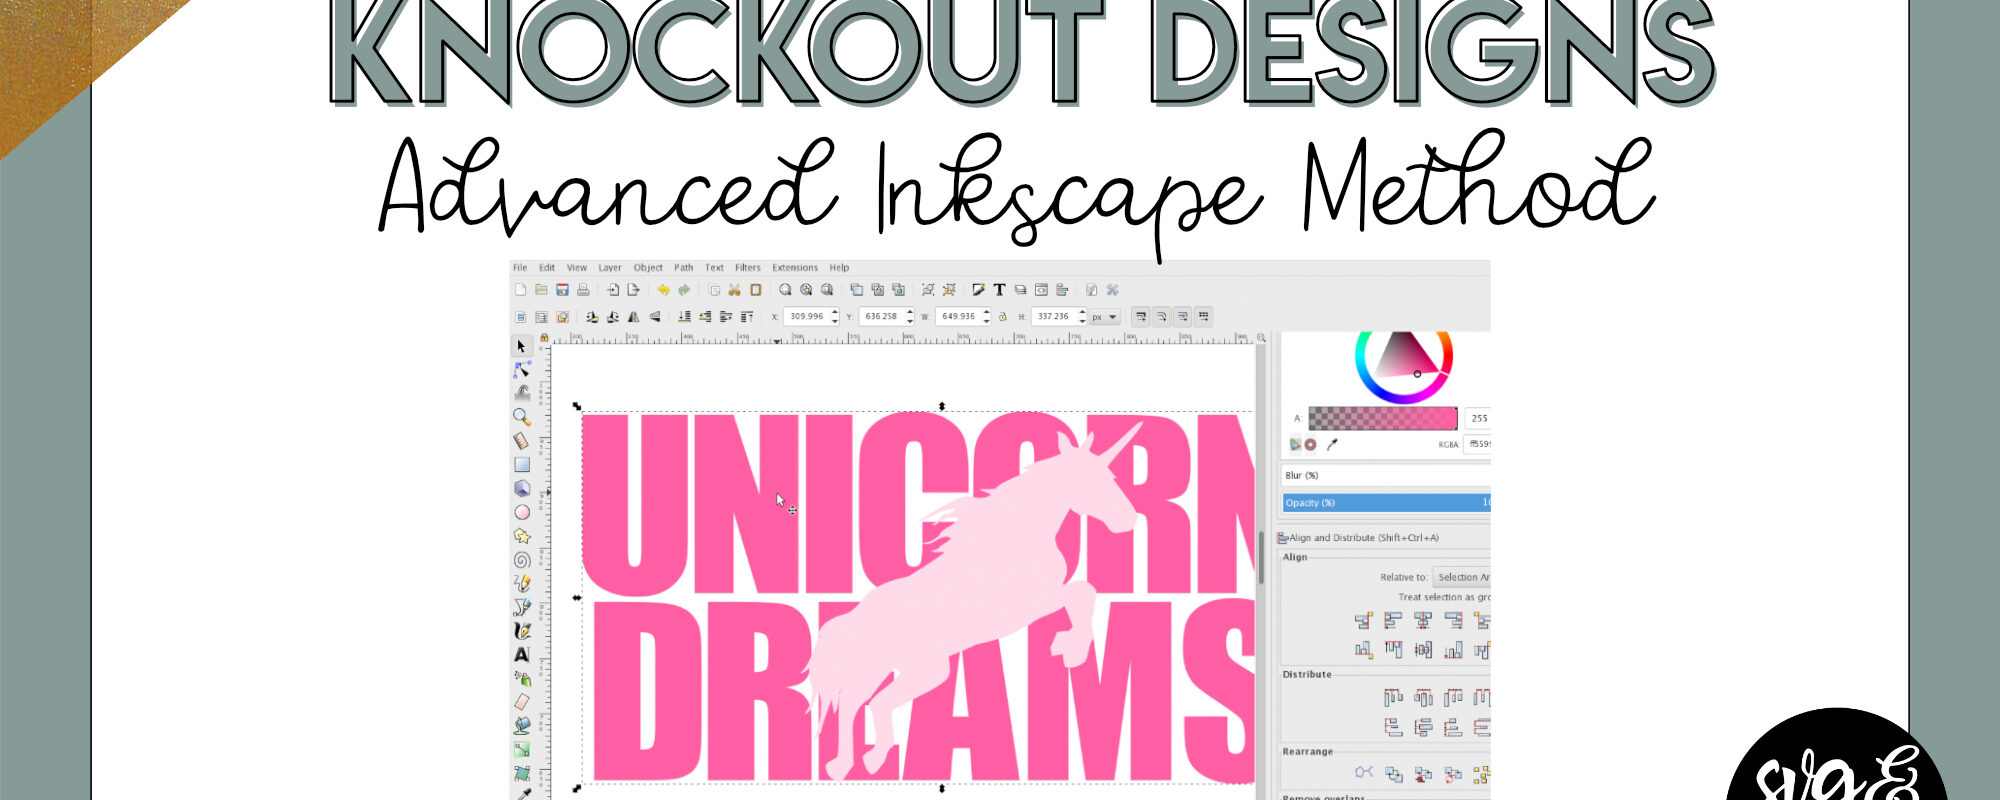
Task: Toggle scale rounded corners option
Action: (1162, 316)
